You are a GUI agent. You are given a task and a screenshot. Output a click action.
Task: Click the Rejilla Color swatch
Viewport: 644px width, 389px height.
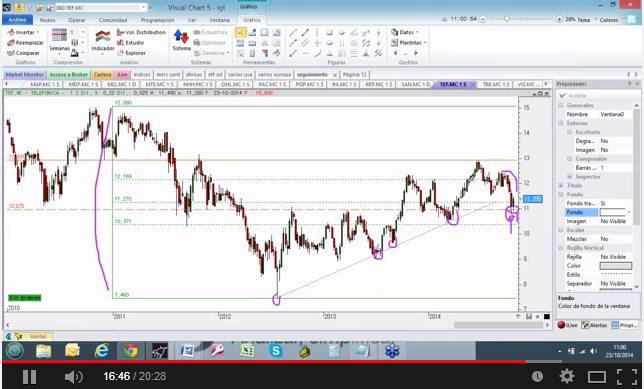click(616, 266)
